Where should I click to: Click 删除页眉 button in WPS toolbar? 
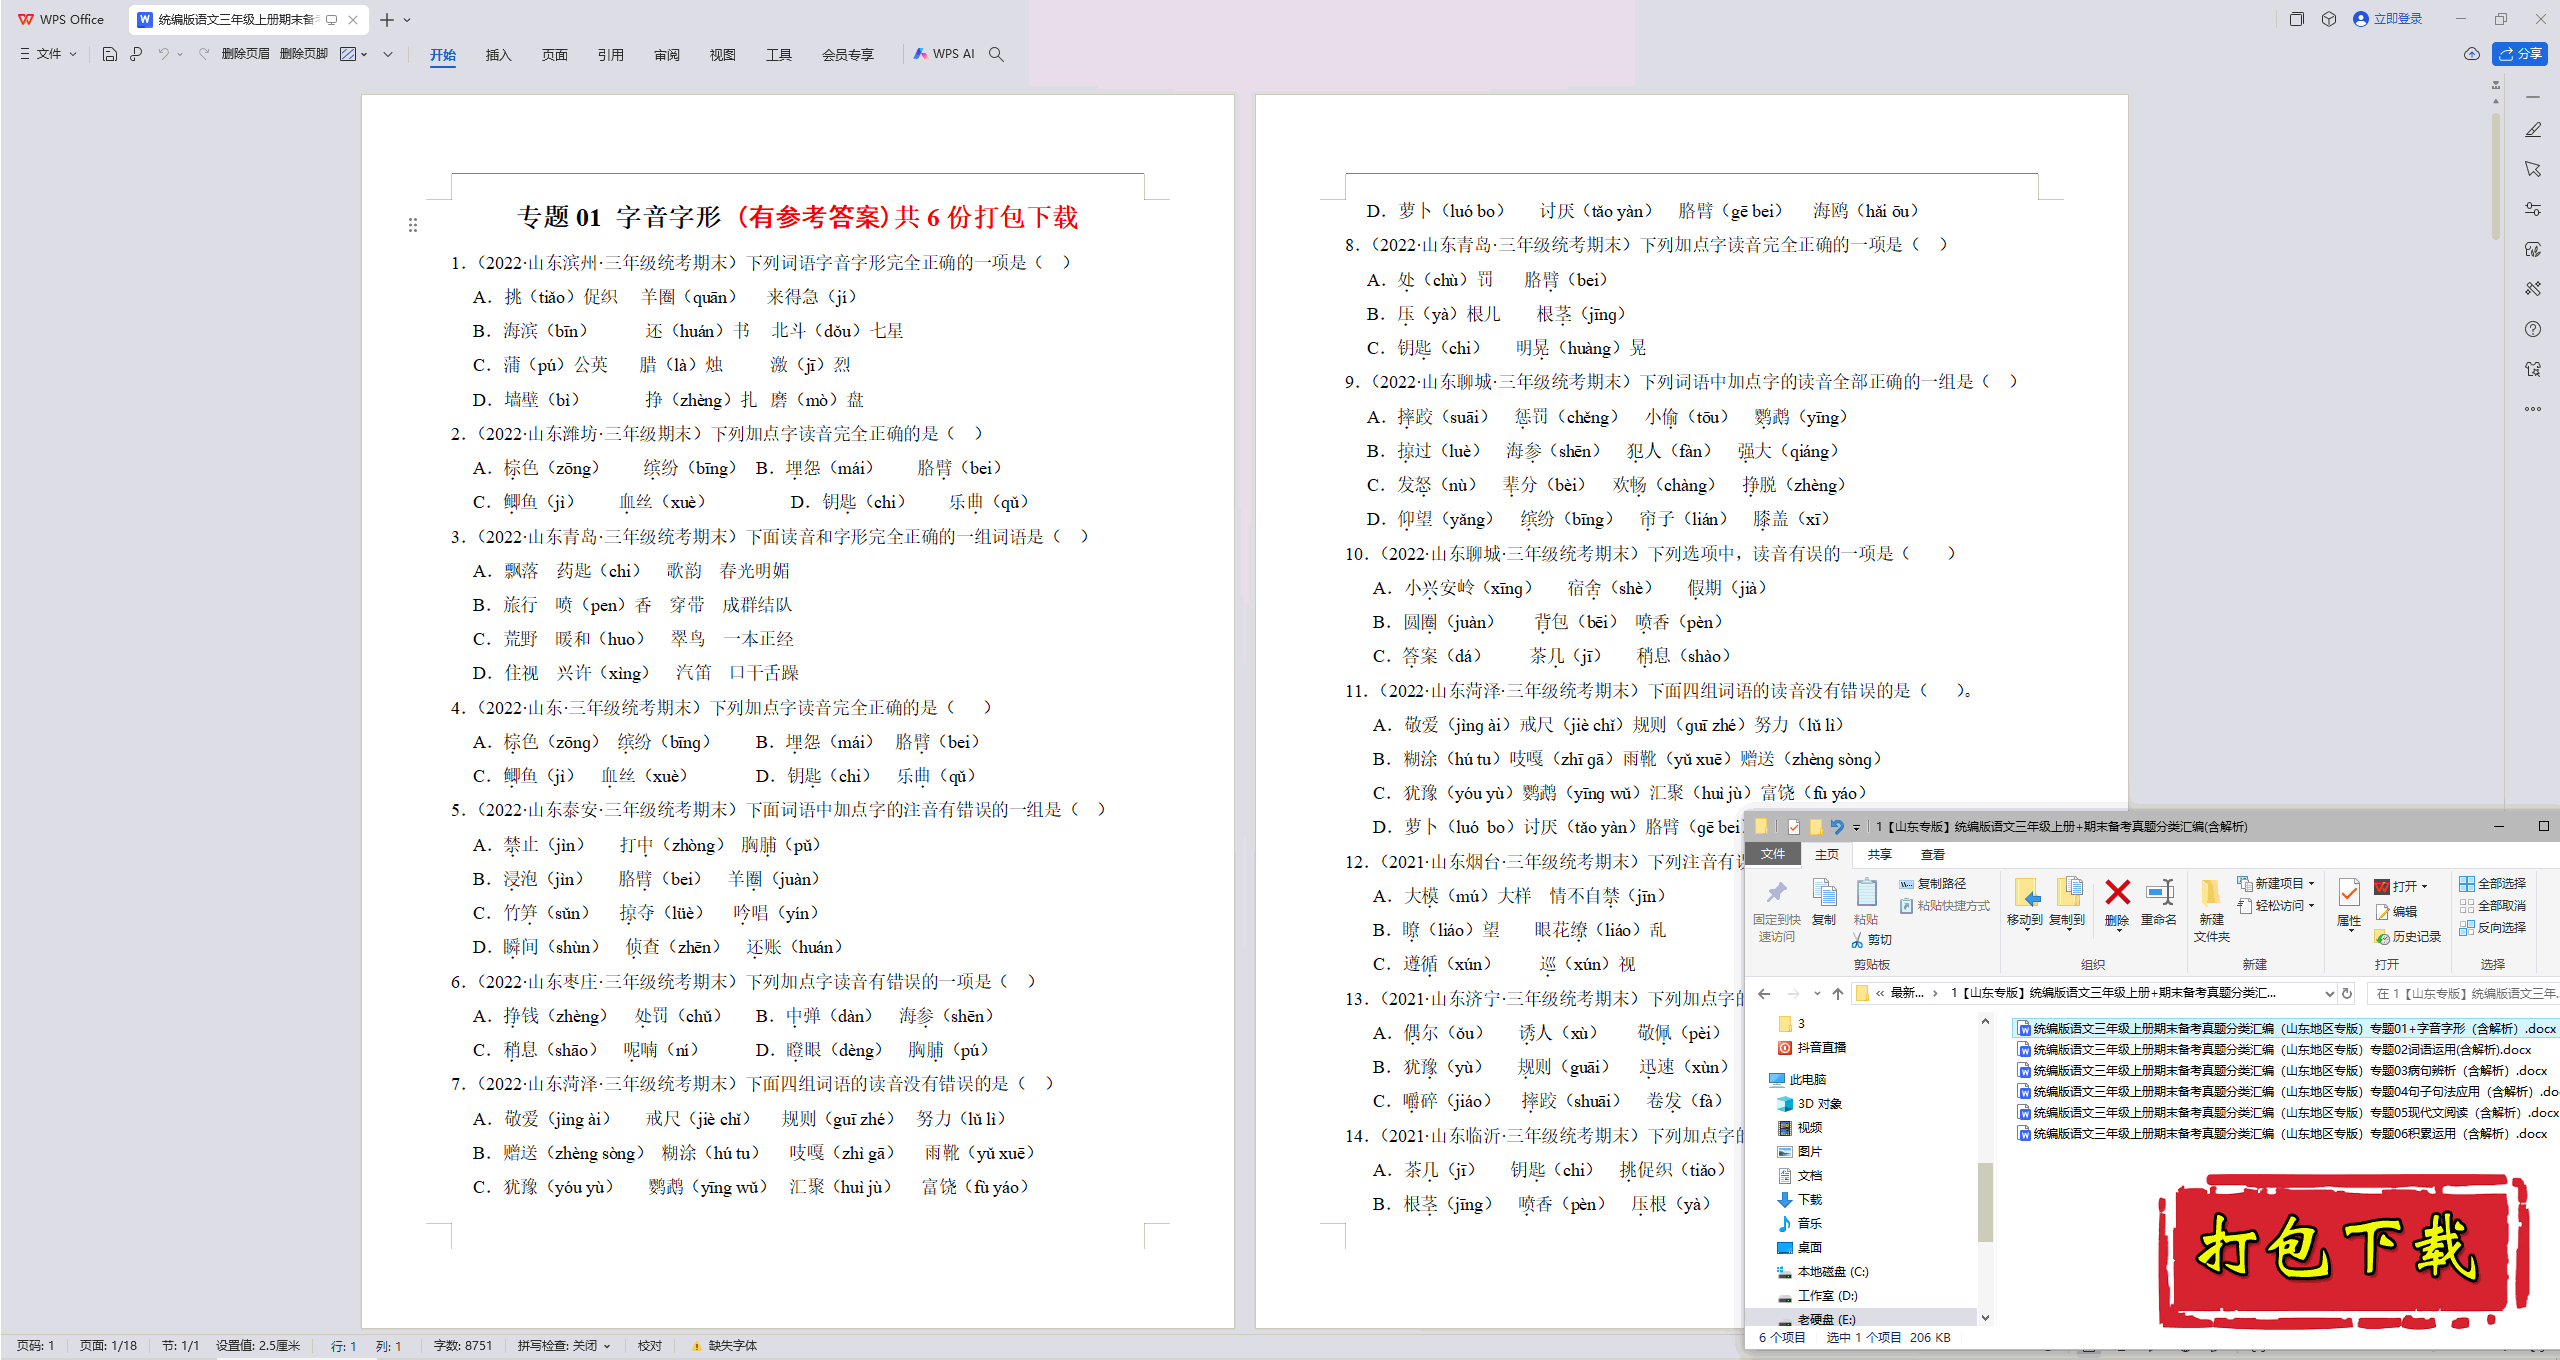(x=245, y=54)
